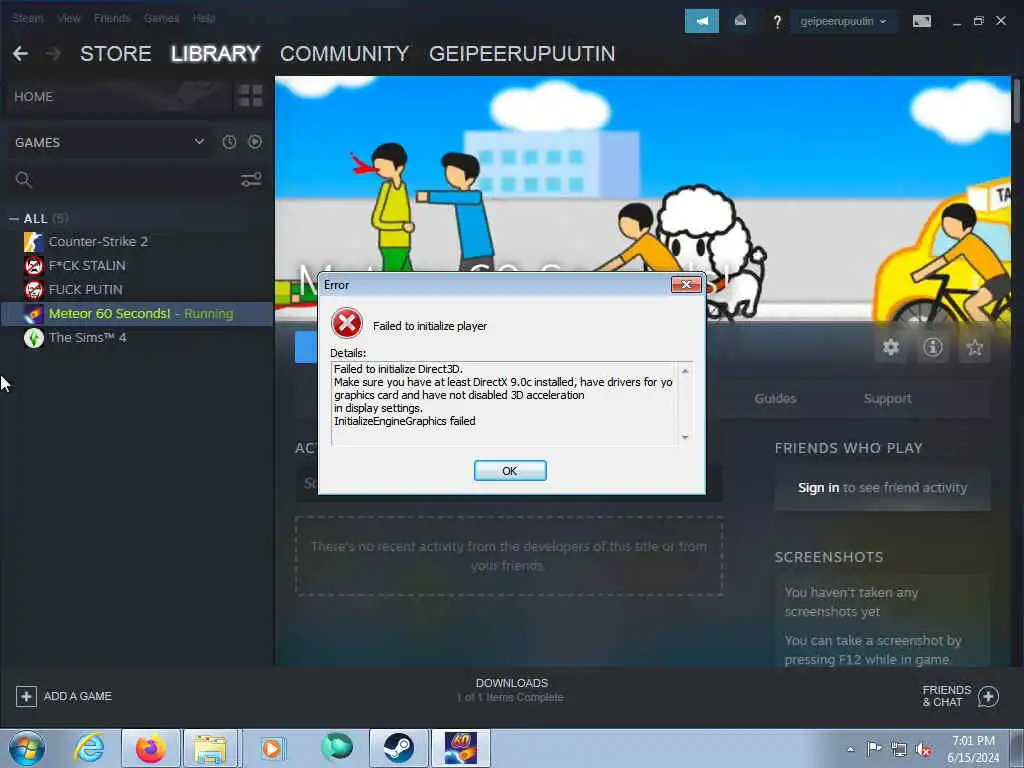1024x768 pixels.
Task: Click the error details scroll up arrow
Action: pyautogui.click(x=685, y=371)
